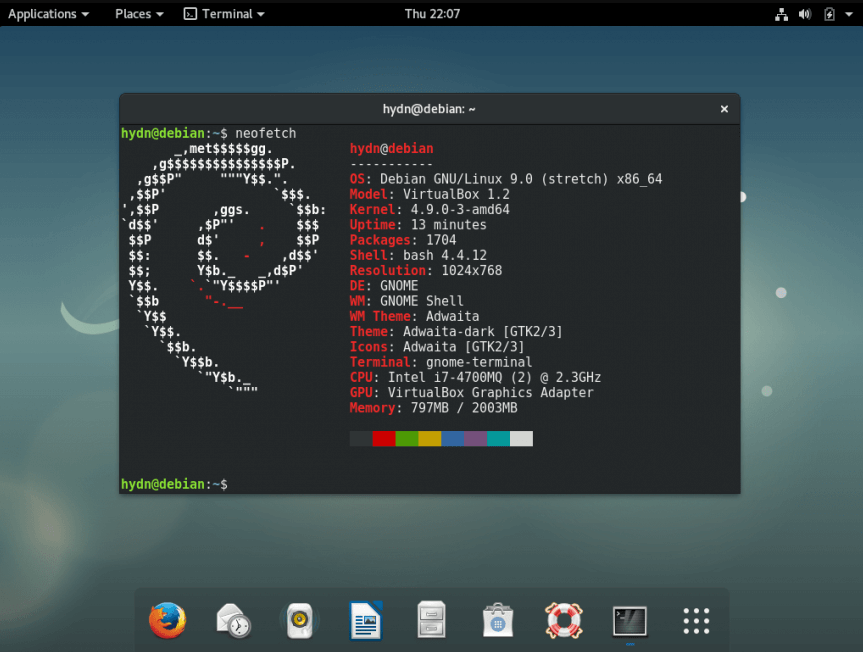Launch Evolution mail from the dock

point(233,621)
